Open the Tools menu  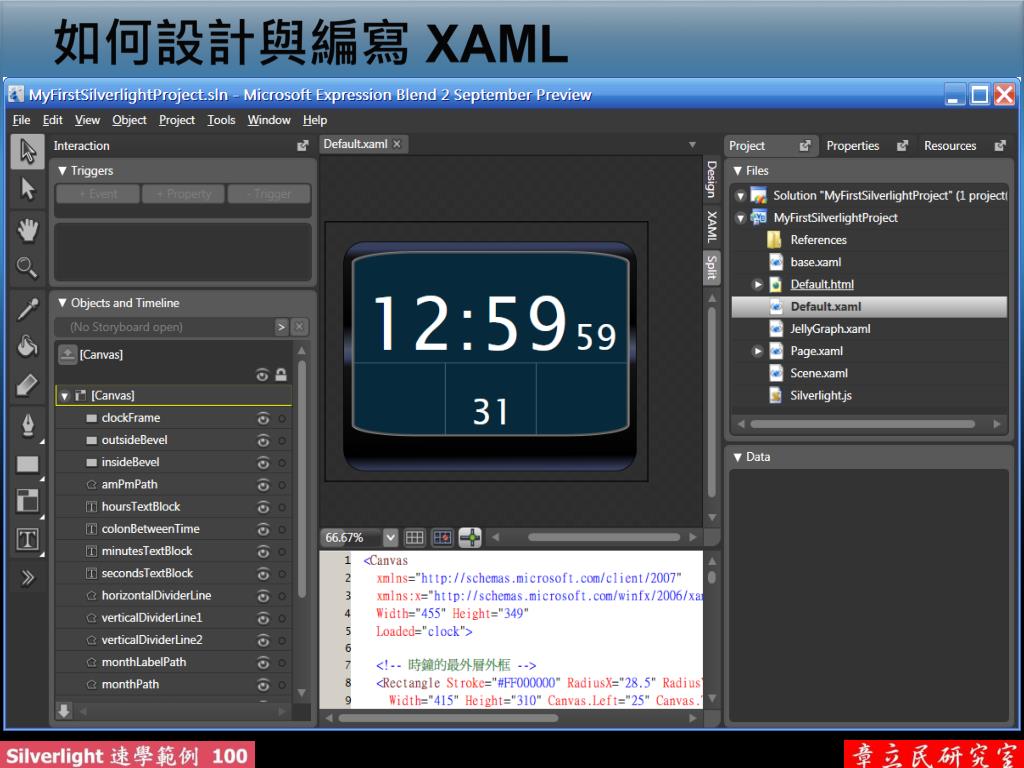click(221, 120)
